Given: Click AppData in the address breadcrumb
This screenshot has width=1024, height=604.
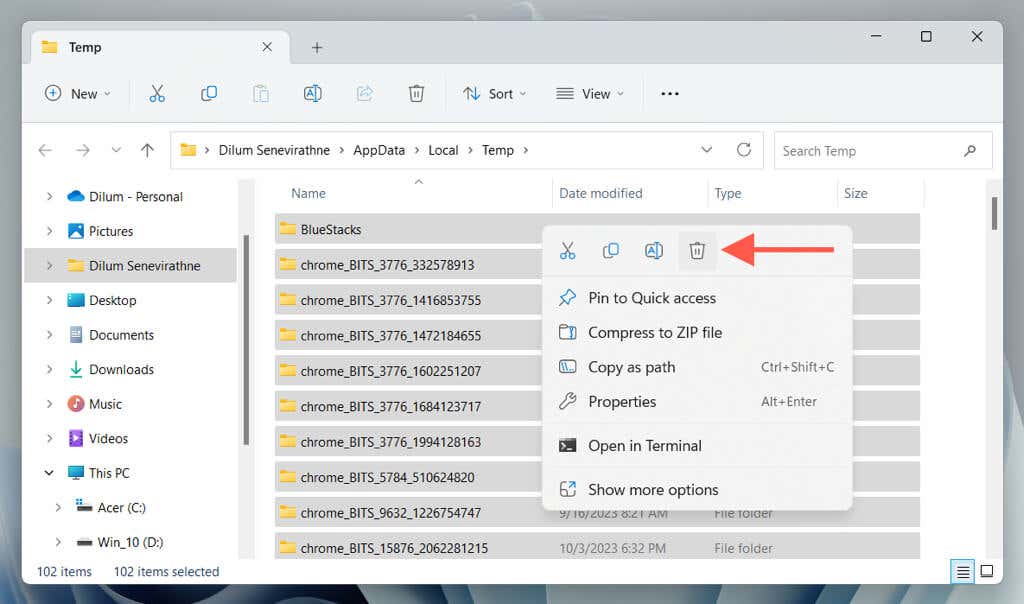Looking at the screenshot, I should point(379,150).
